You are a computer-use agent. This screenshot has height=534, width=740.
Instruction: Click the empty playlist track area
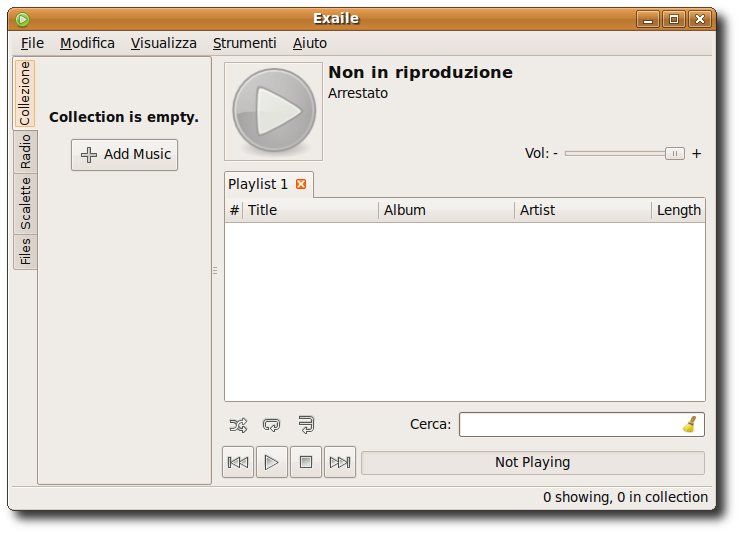click(x=465, y=311)
